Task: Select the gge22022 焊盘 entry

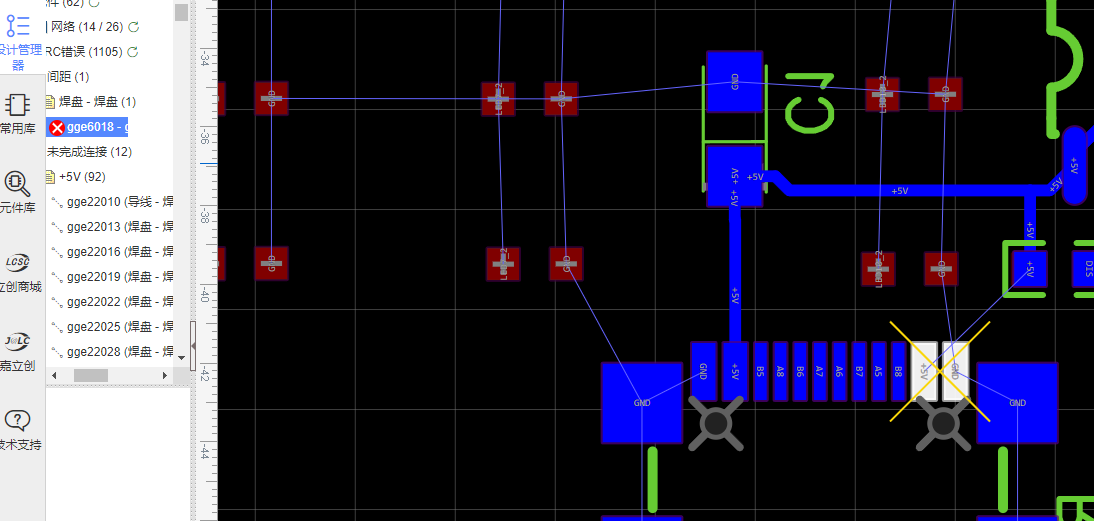Action: [120, 302]
